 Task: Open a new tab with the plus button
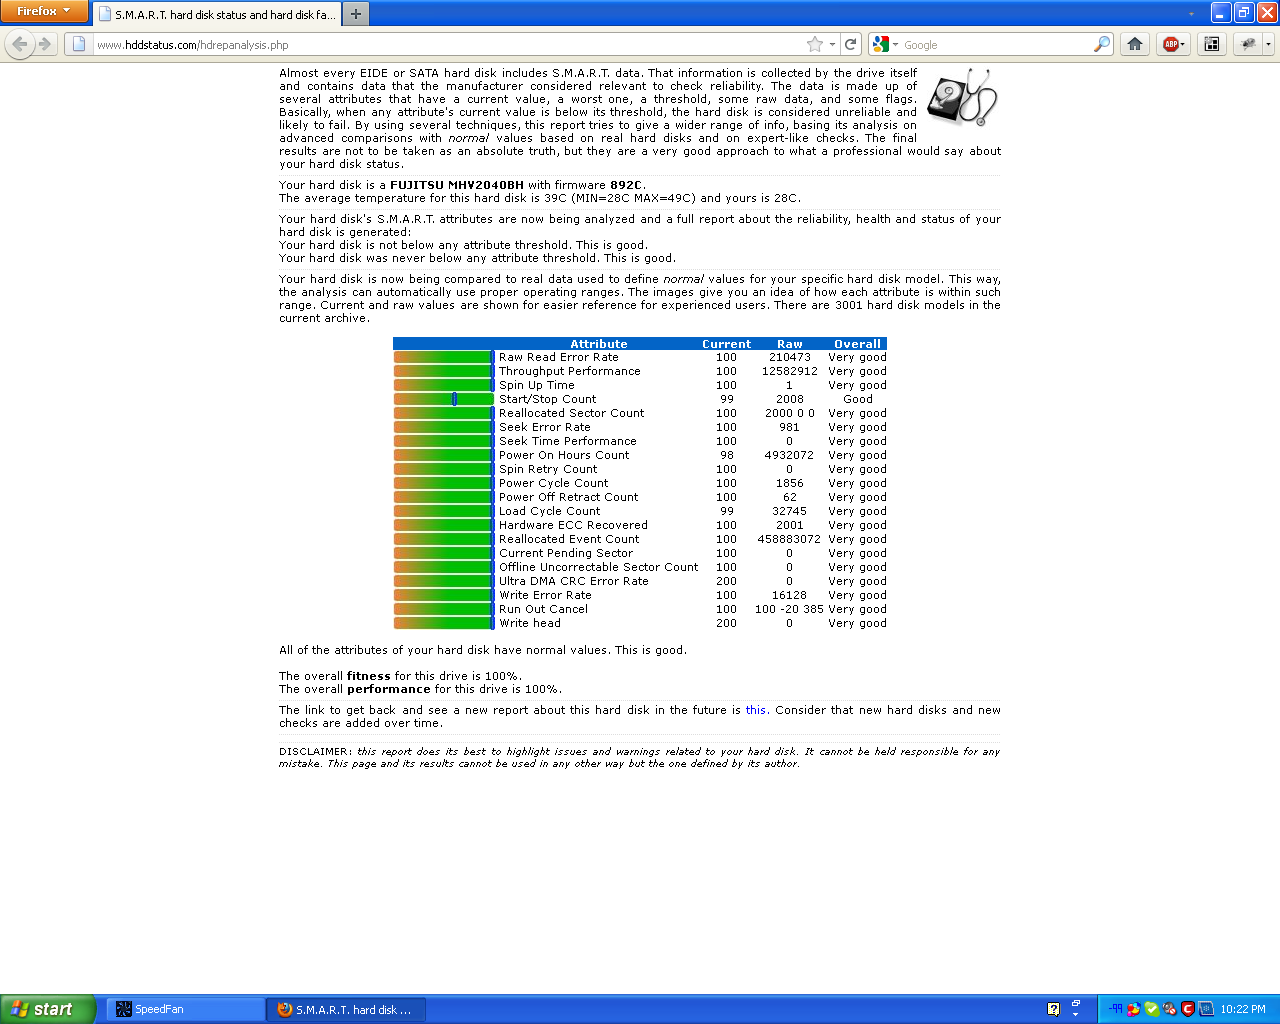point(356,14)
